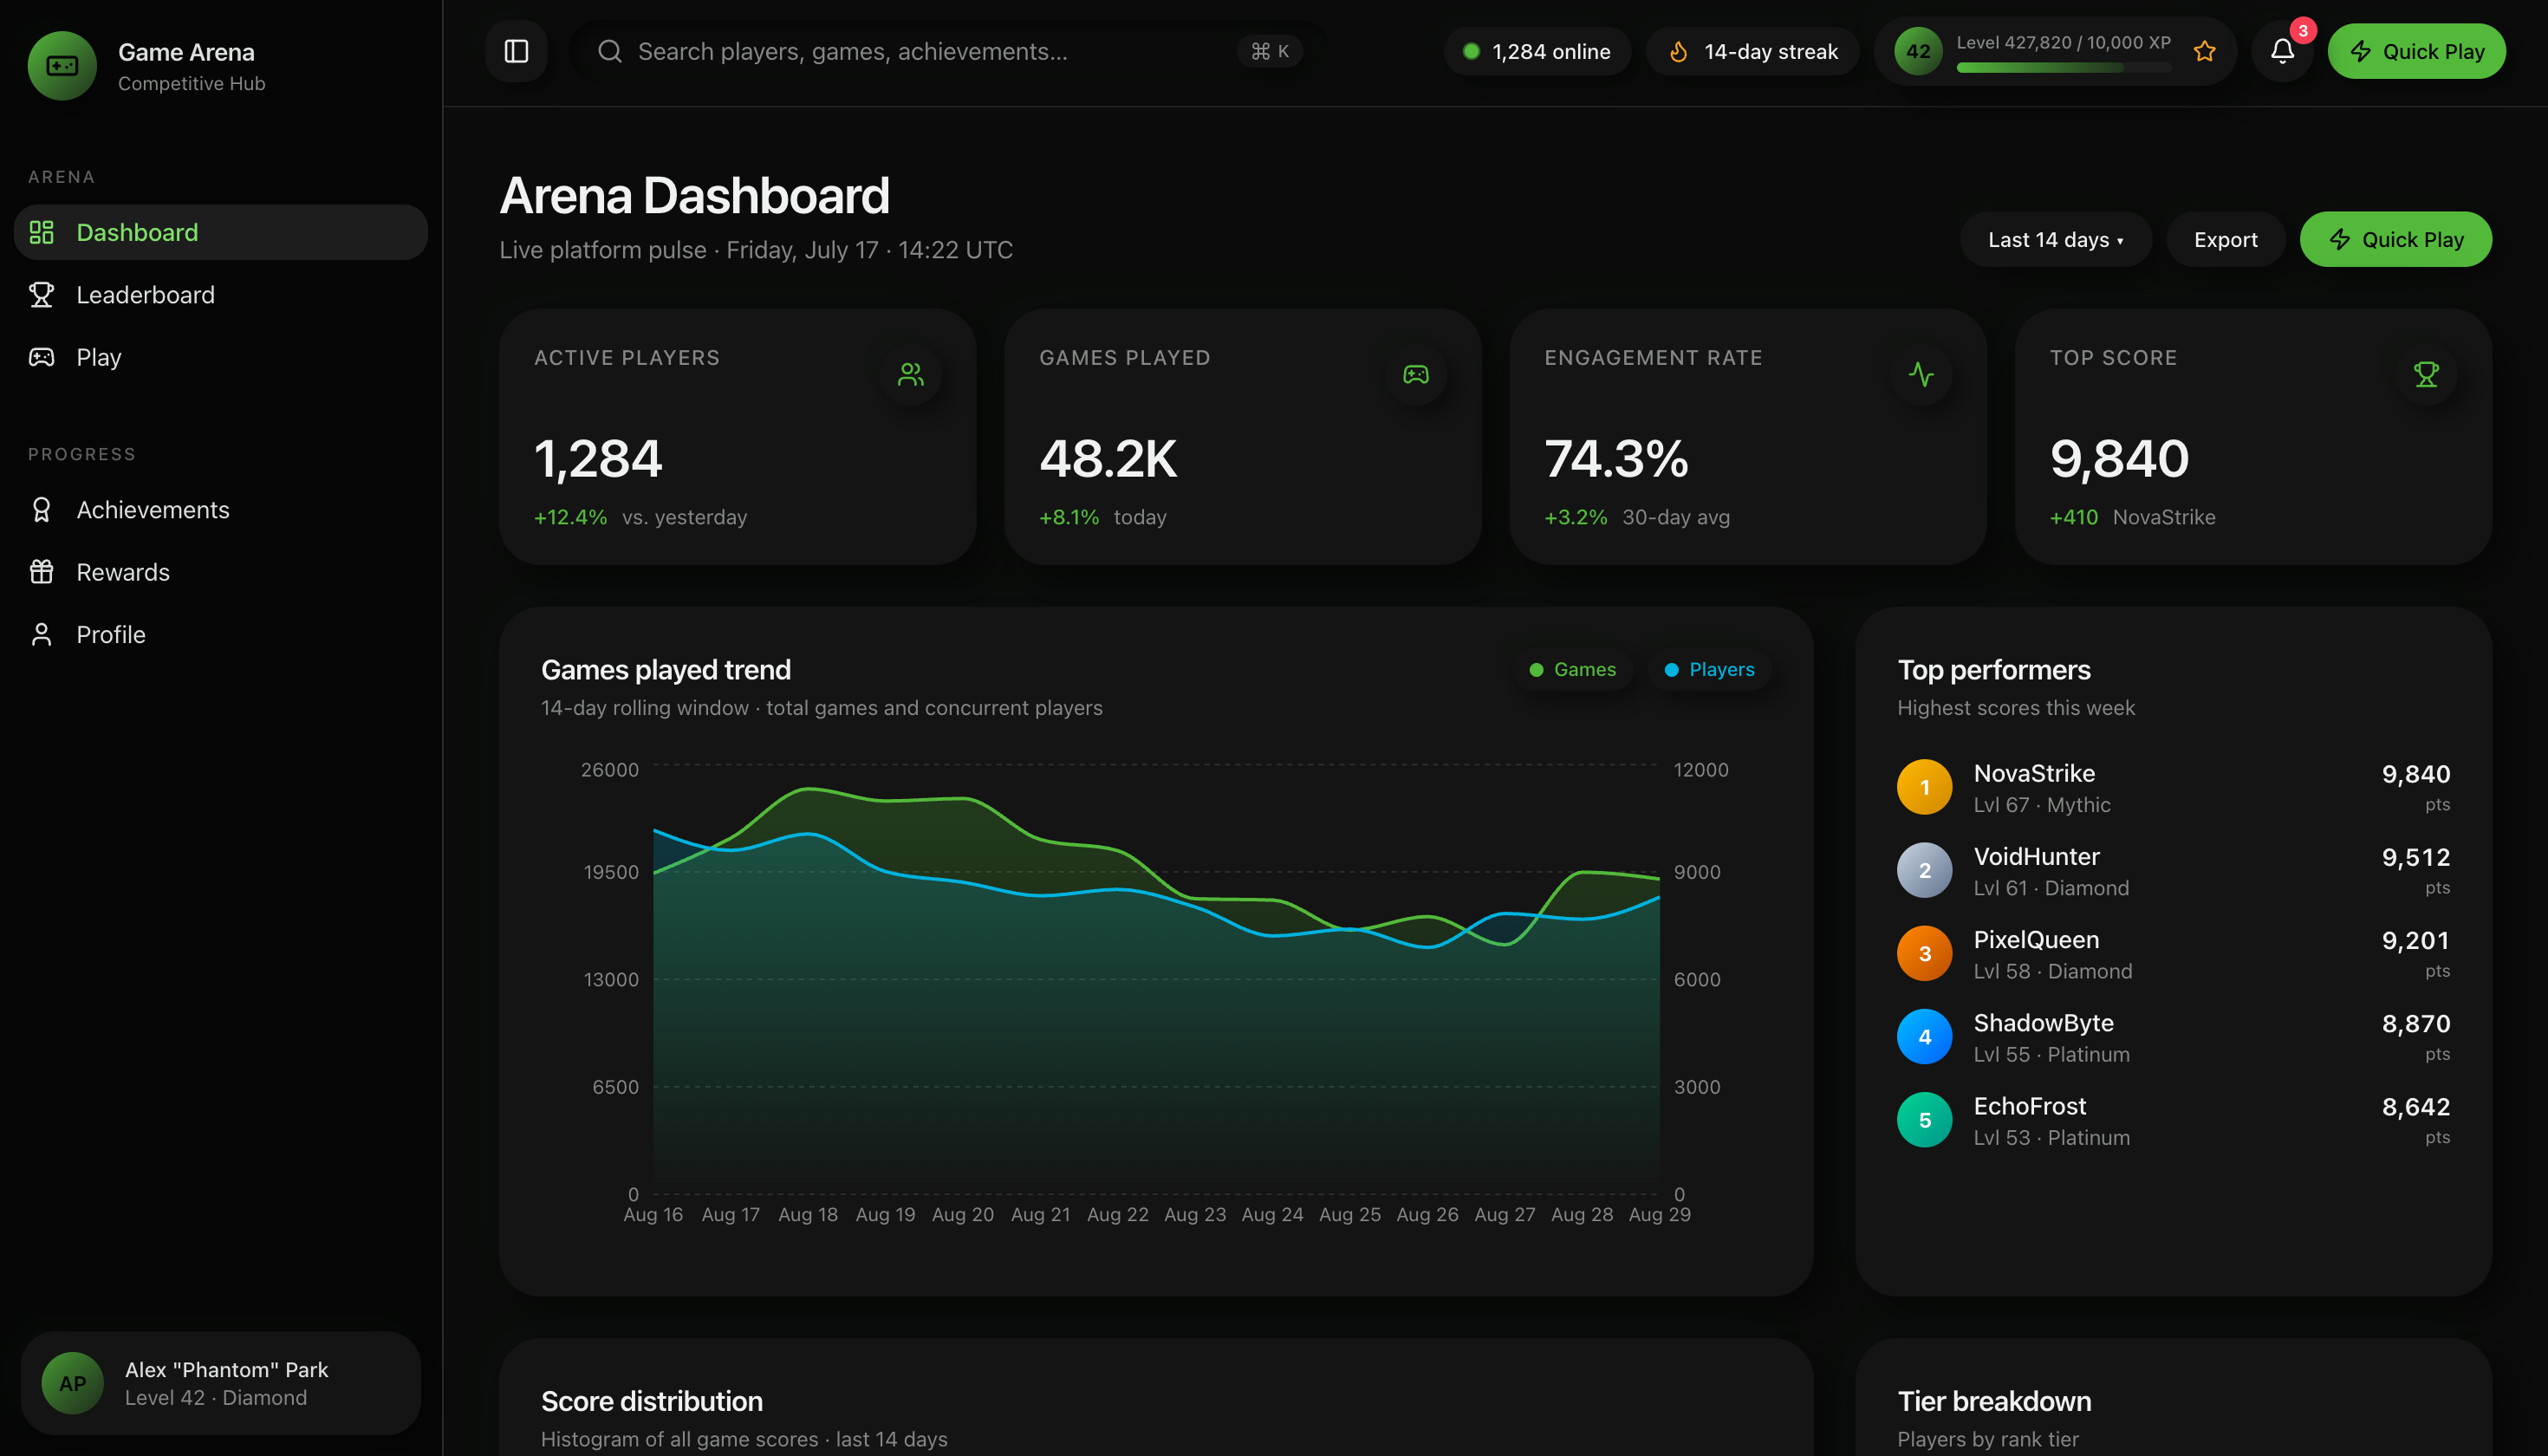
Task: Click the Top performers heading
Action: [1994, 669]
